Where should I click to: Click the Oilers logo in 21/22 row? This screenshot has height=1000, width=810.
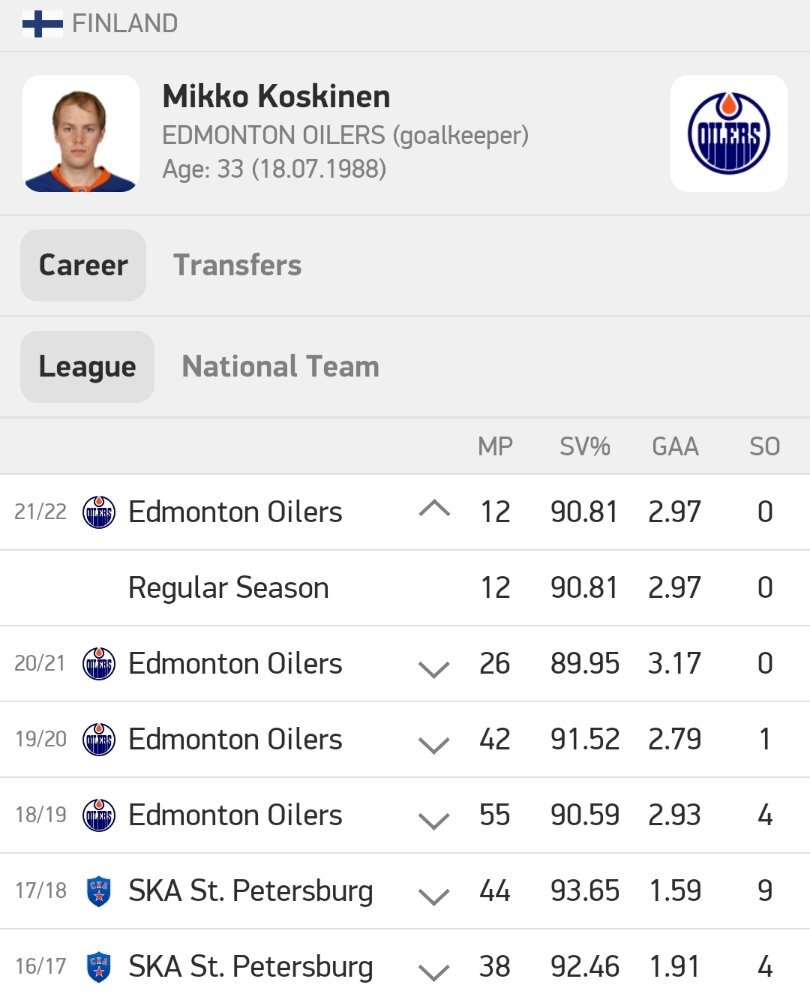pyautogui.click(x=99, y=512)
